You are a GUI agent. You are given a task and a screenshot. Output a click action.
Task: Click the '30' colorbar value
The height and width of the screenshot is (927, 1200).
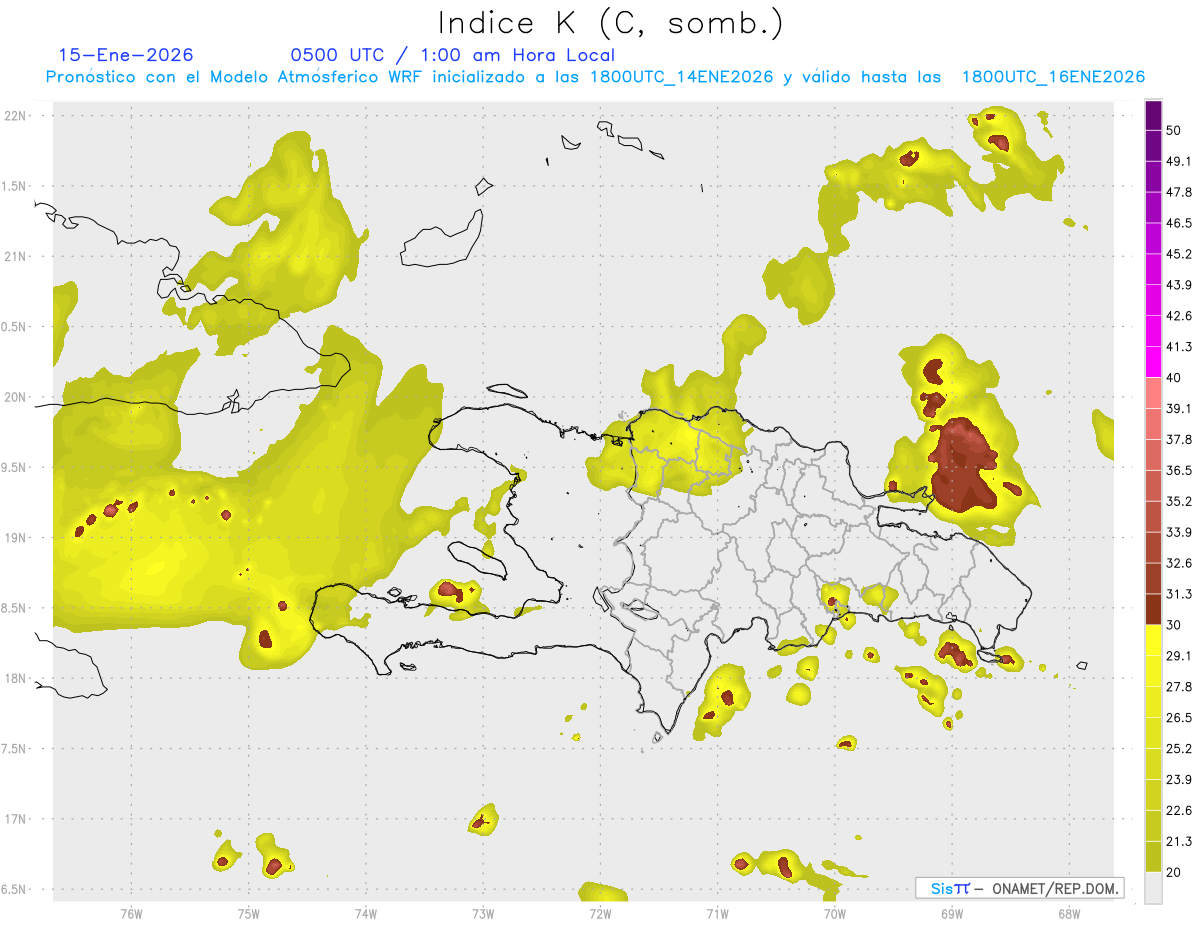1174,625
